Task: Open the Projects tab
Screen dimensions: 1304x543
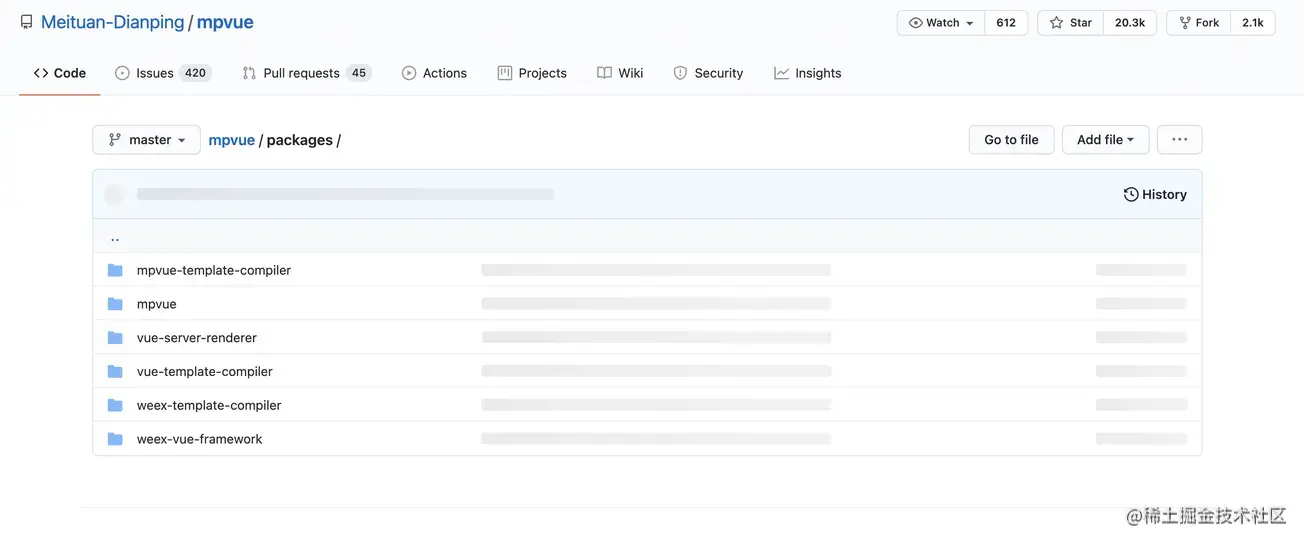Action: point(532,73)
